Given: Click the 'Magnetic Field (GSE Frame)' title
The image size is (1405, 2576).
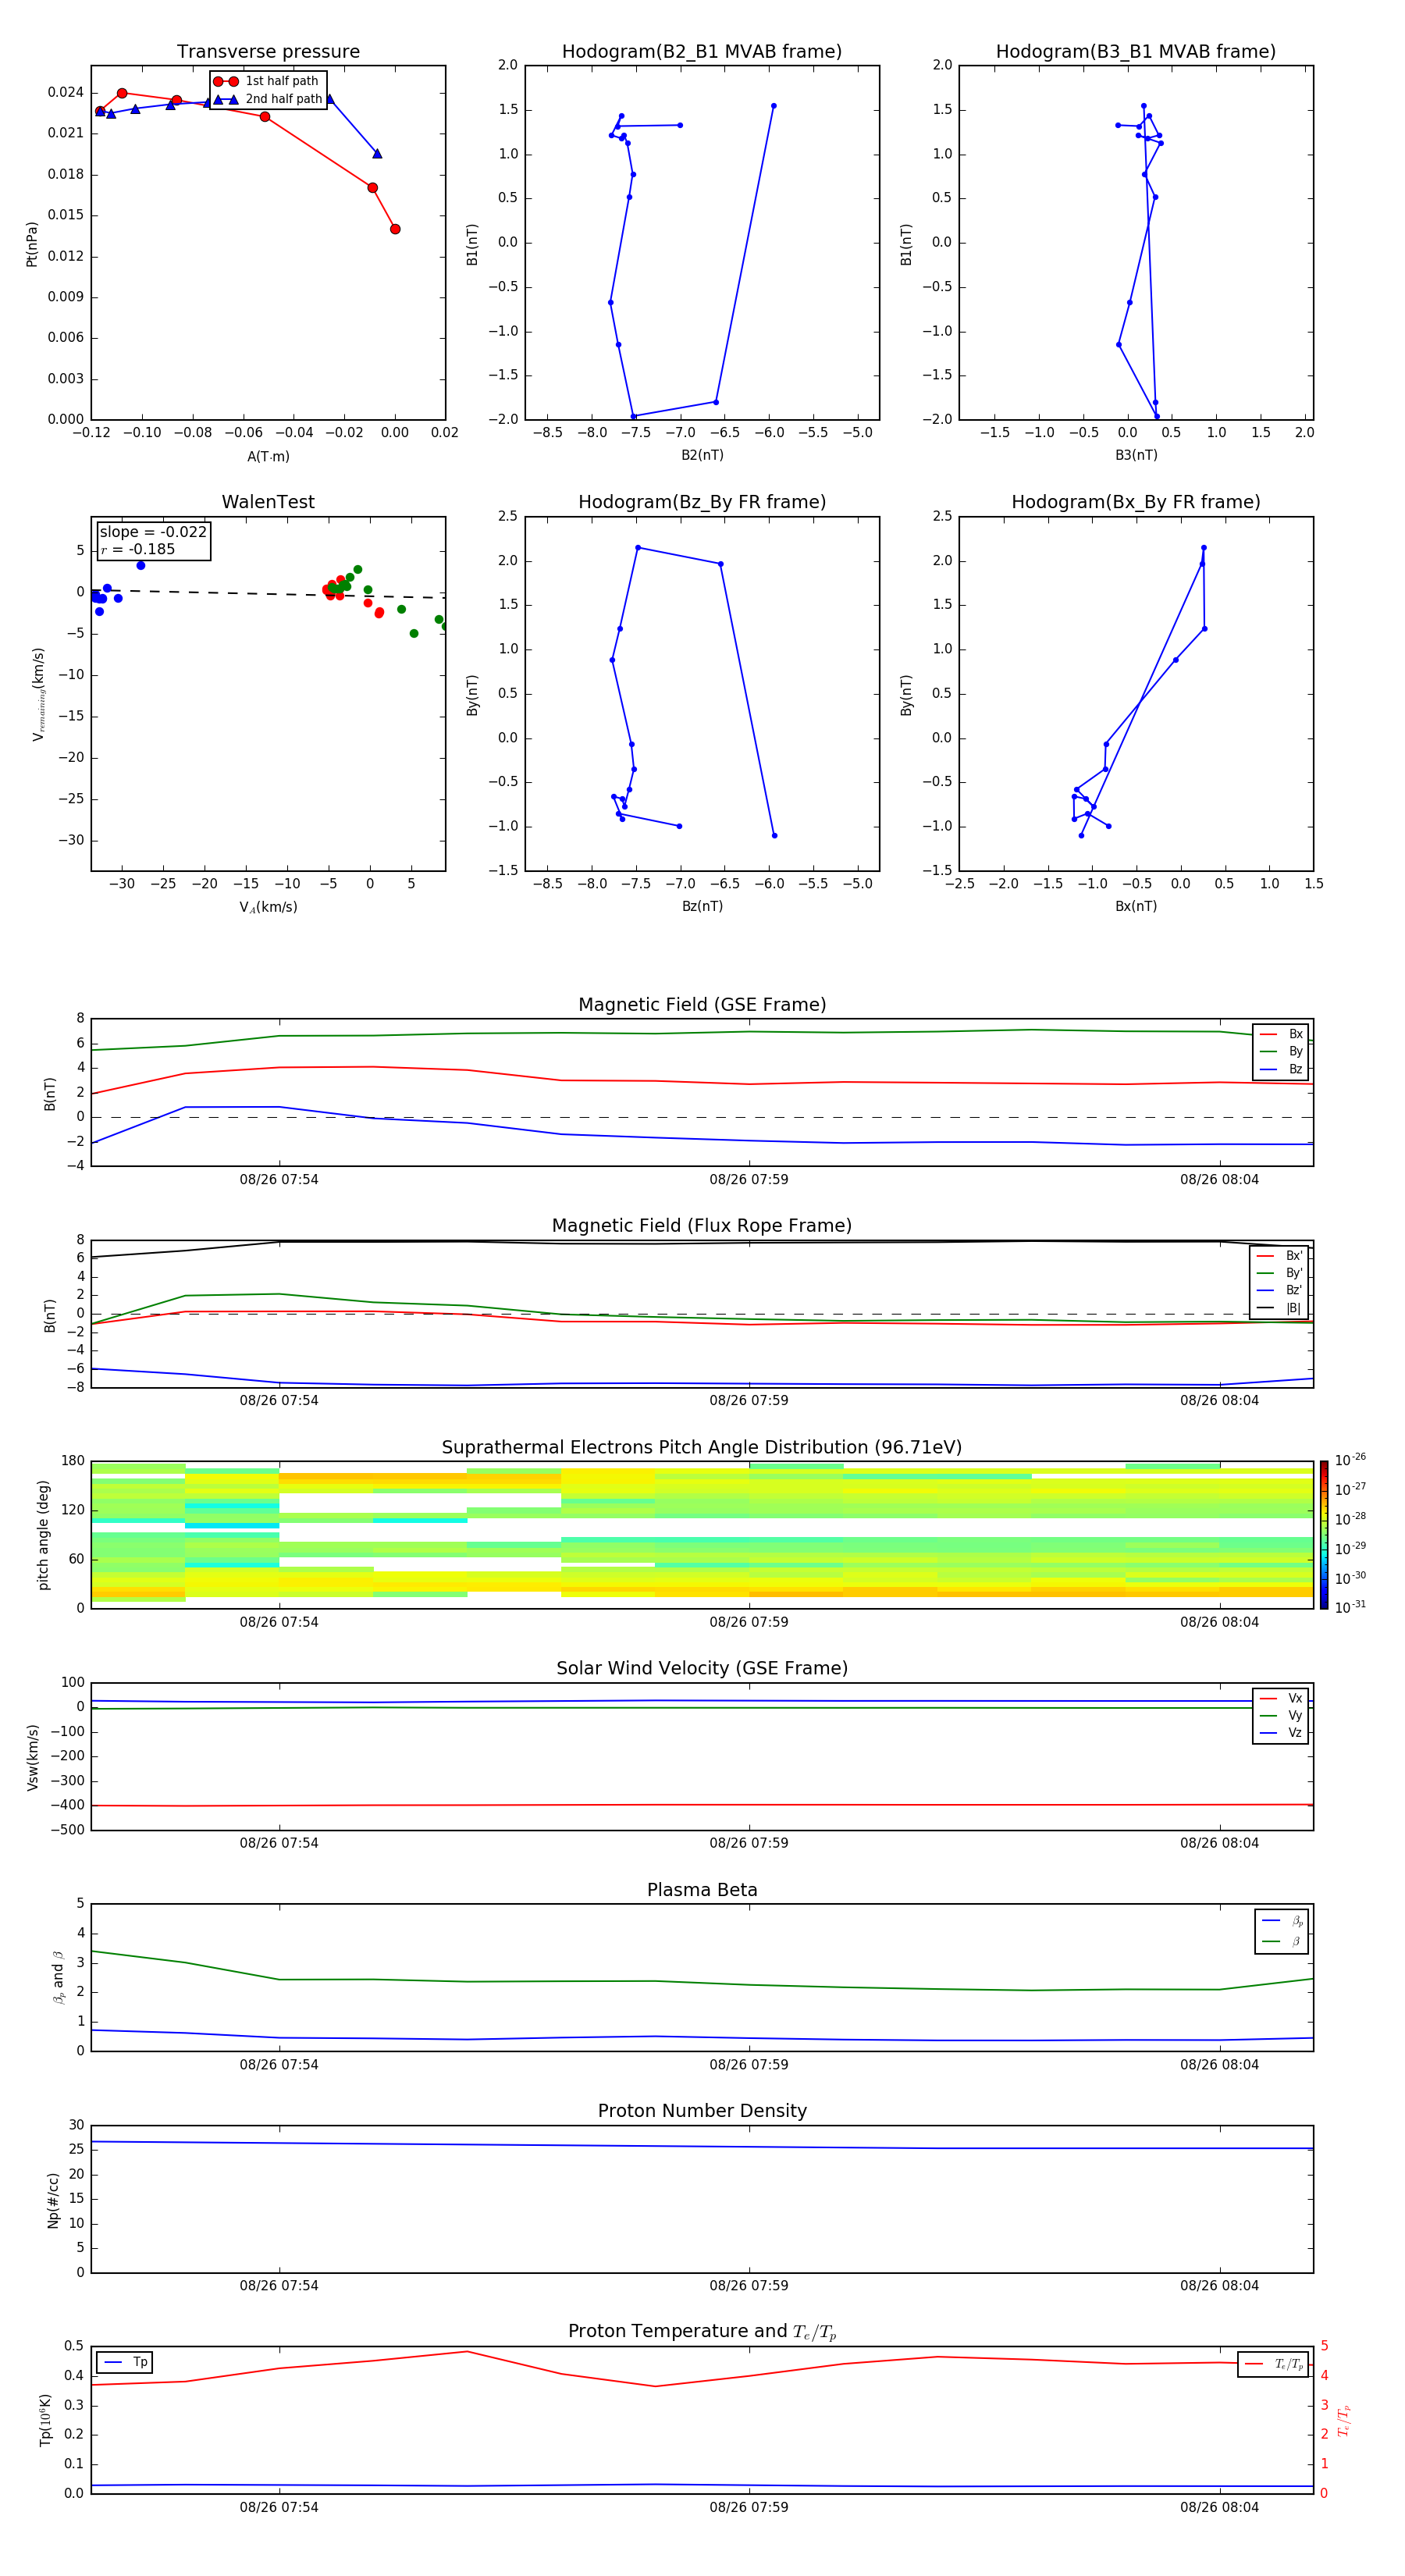Looking at the screenshot, I should tap(702, 1005).
